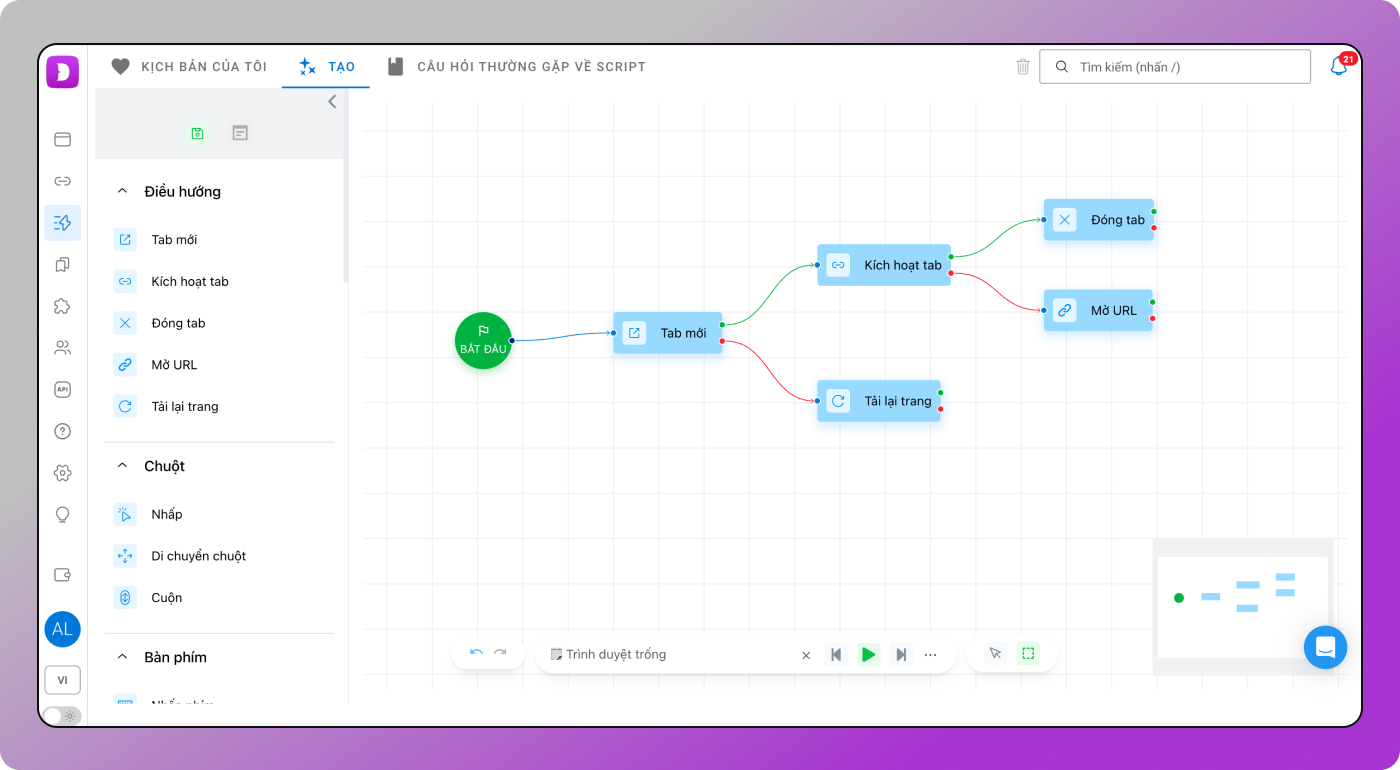
Task: Open the notifications bell icon
Action: [1338, 67]
